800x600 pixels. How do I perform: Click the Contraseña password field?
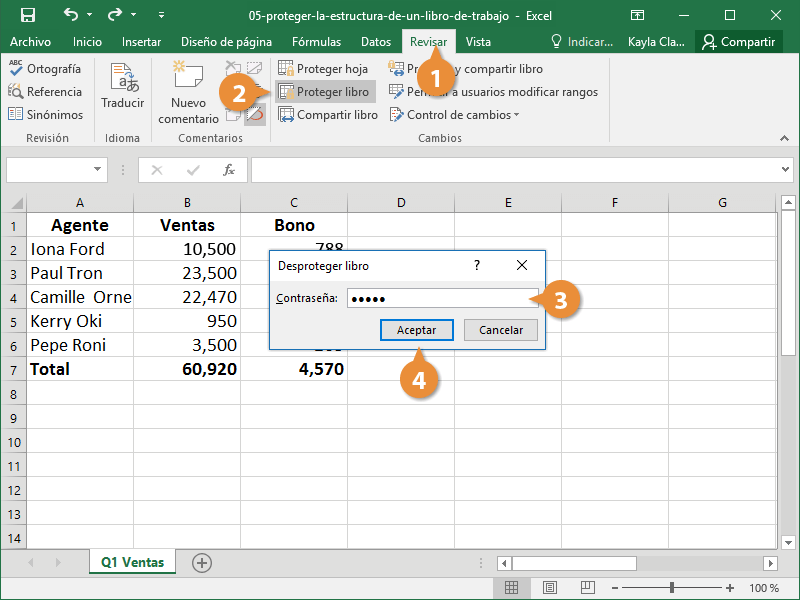[x=440, y=298]
